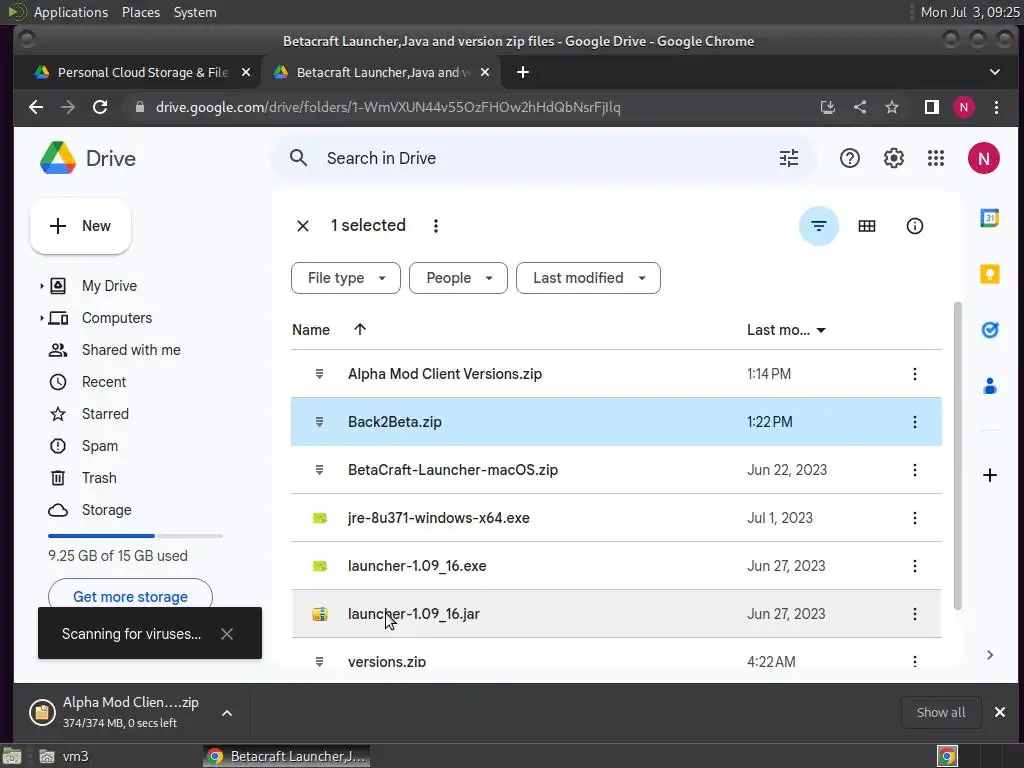Open the Google Keep side panel icon
The height and width of the screenshot is (768, 1024).
pyautogui.click(x=989, y=274)
